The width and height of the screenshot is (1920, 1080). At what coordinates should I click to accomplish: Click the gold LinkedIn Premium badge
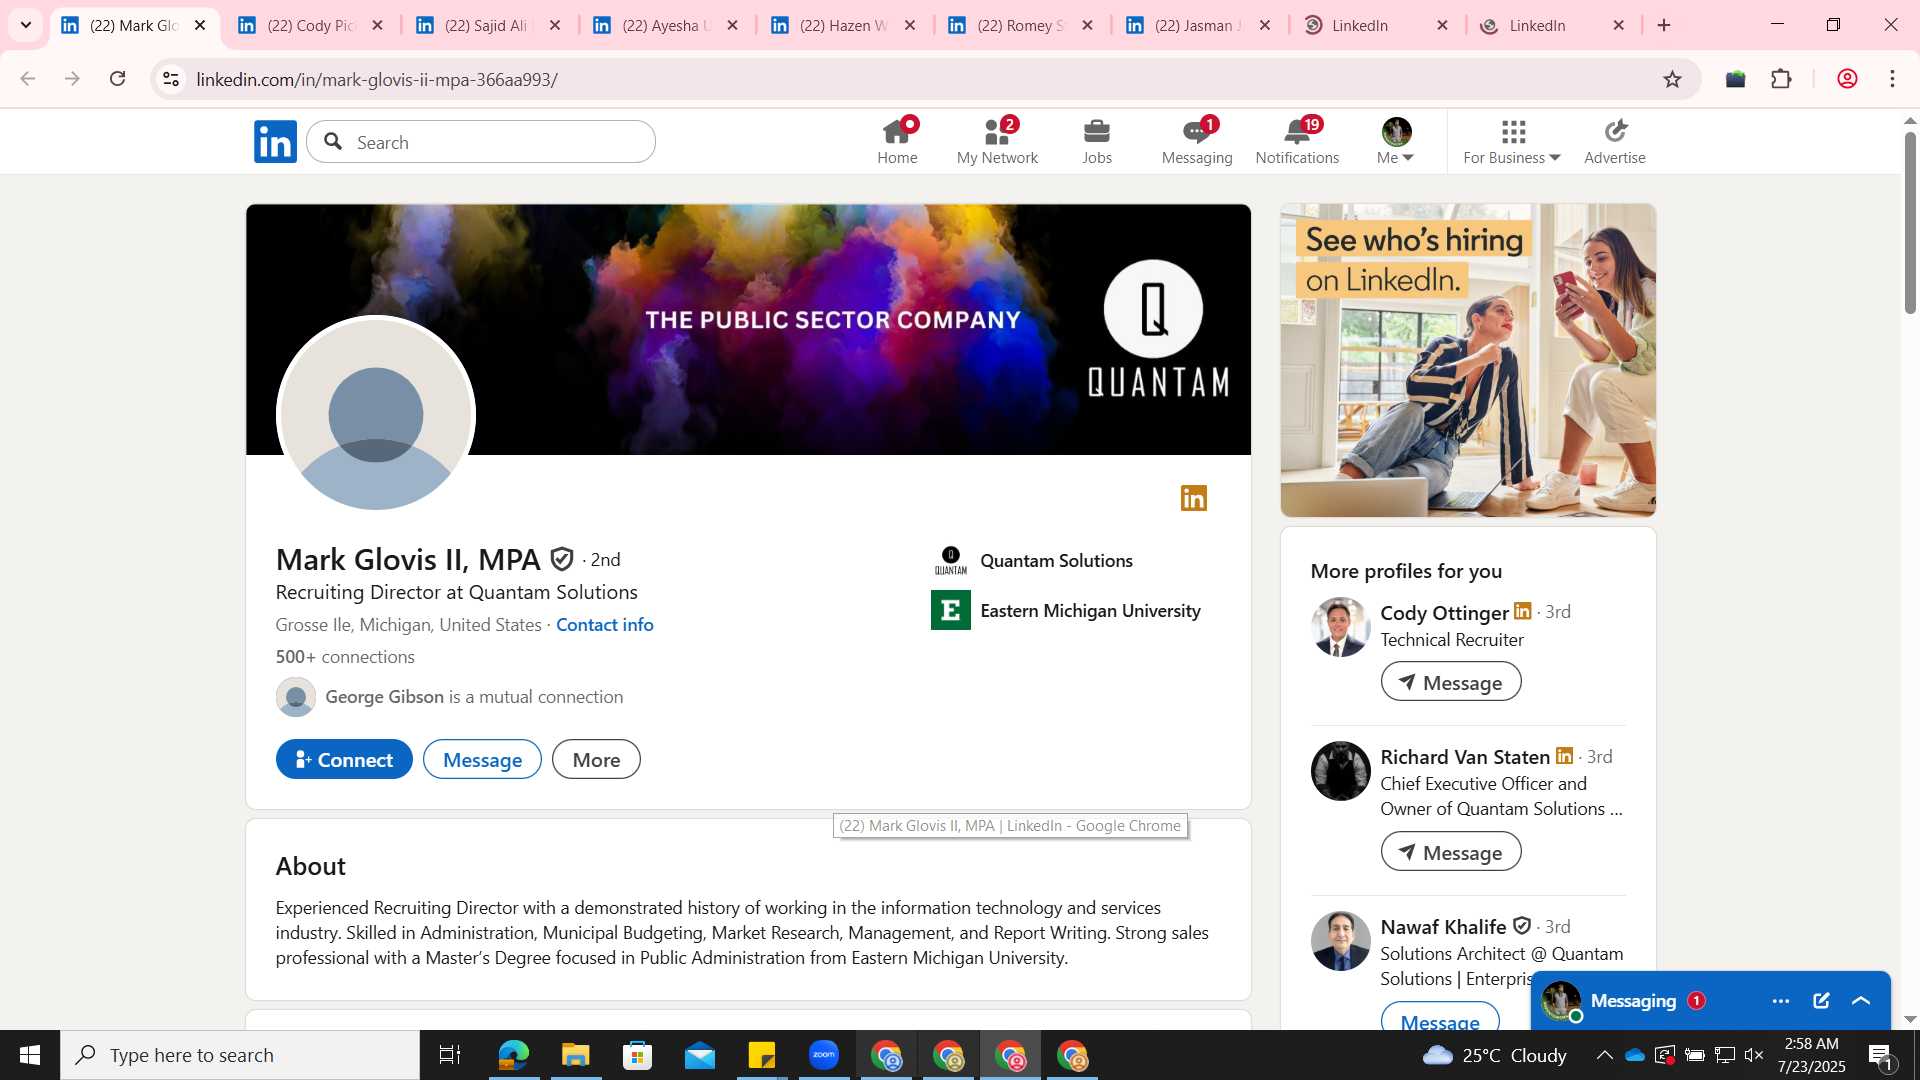[x=1194, y=498]
